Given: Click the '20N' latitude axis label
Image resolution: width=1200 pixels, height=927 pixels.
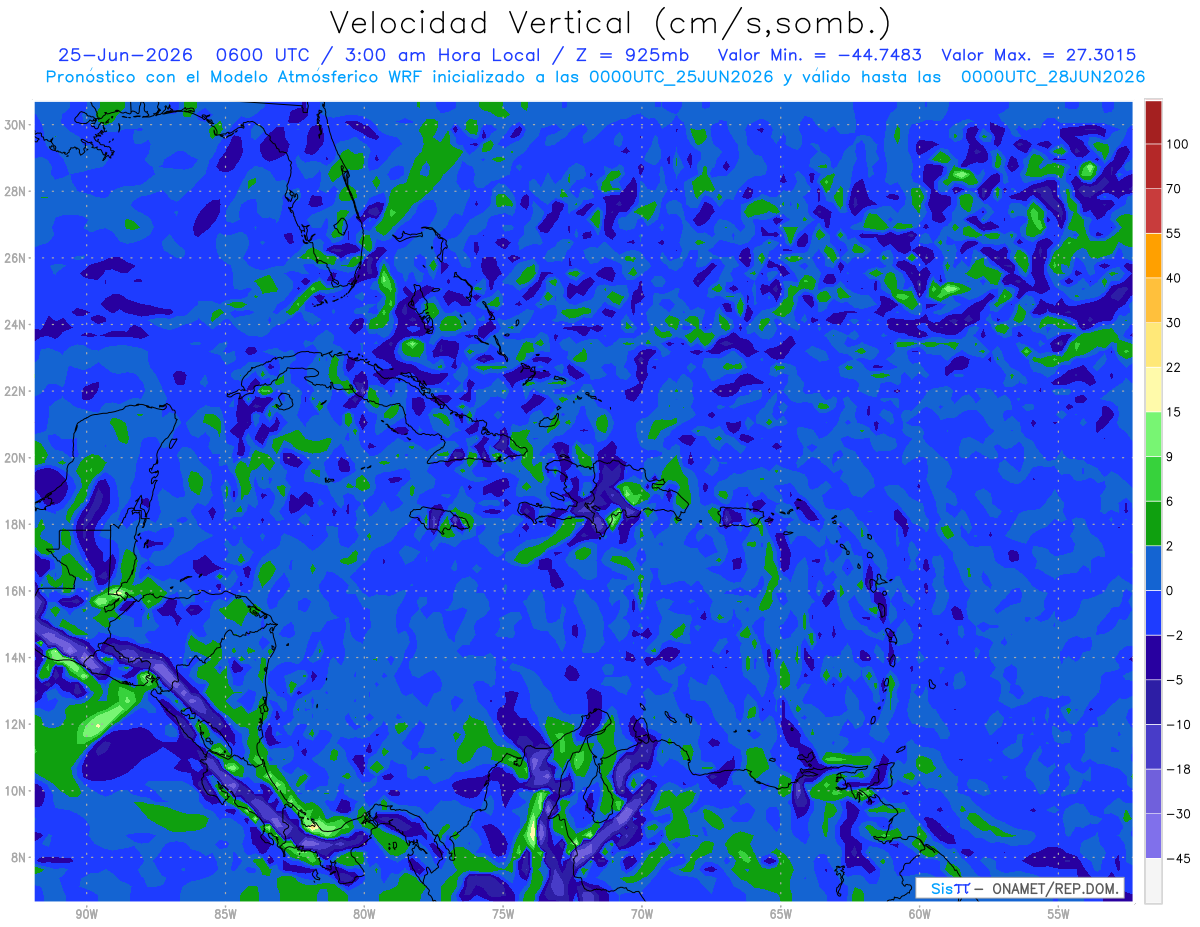Looking at the screenshot, I should pos(16,458).
